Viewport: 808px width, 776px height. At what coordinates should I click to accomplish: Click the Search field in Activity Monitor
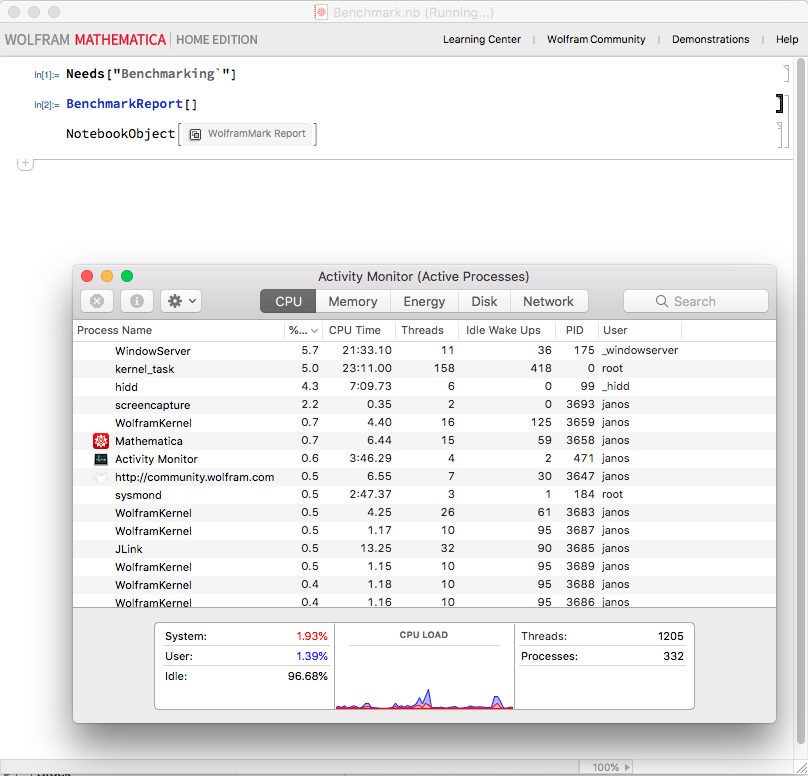696,301
